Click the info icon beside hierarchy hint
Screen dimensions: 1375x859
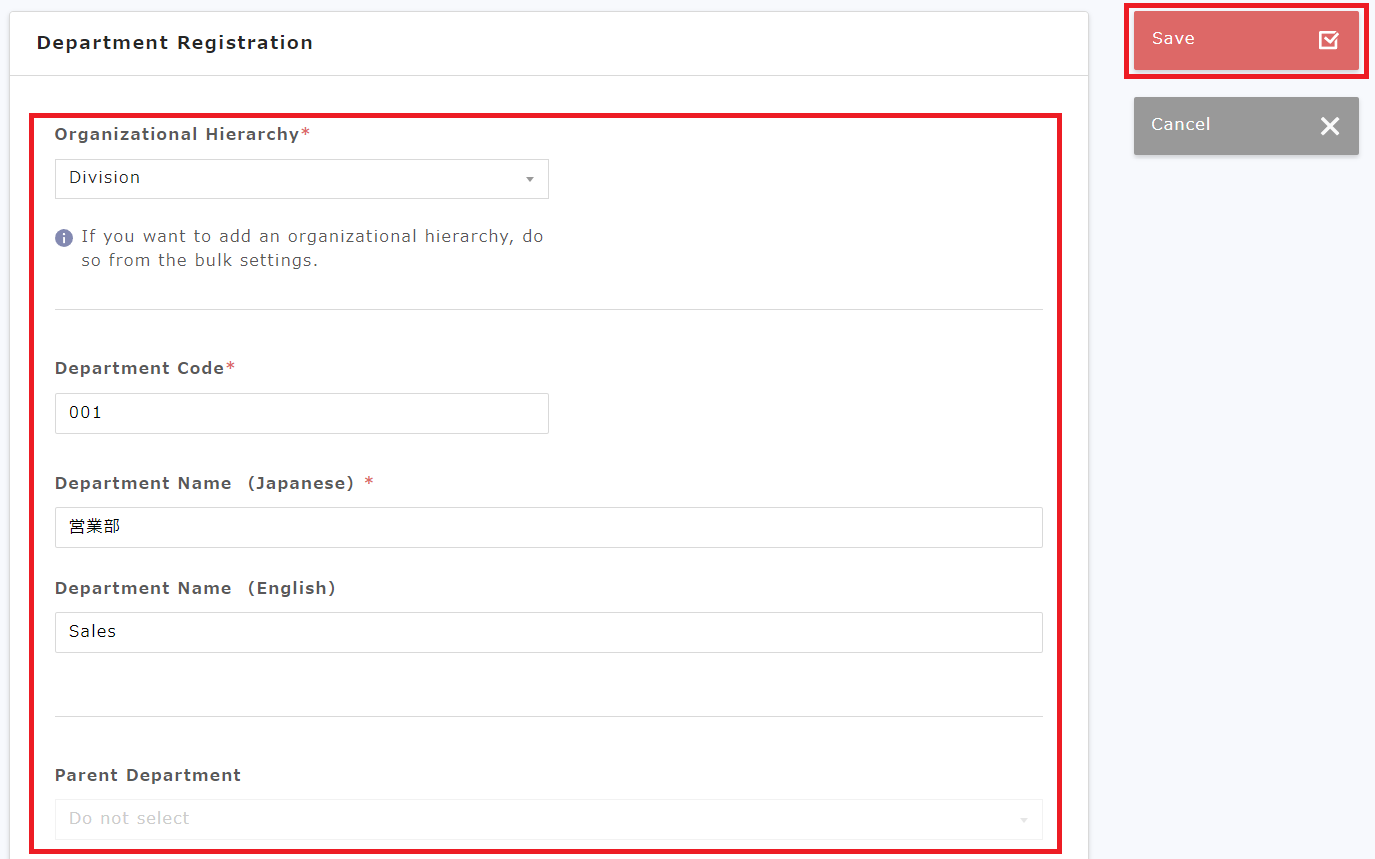pos(64,238)
